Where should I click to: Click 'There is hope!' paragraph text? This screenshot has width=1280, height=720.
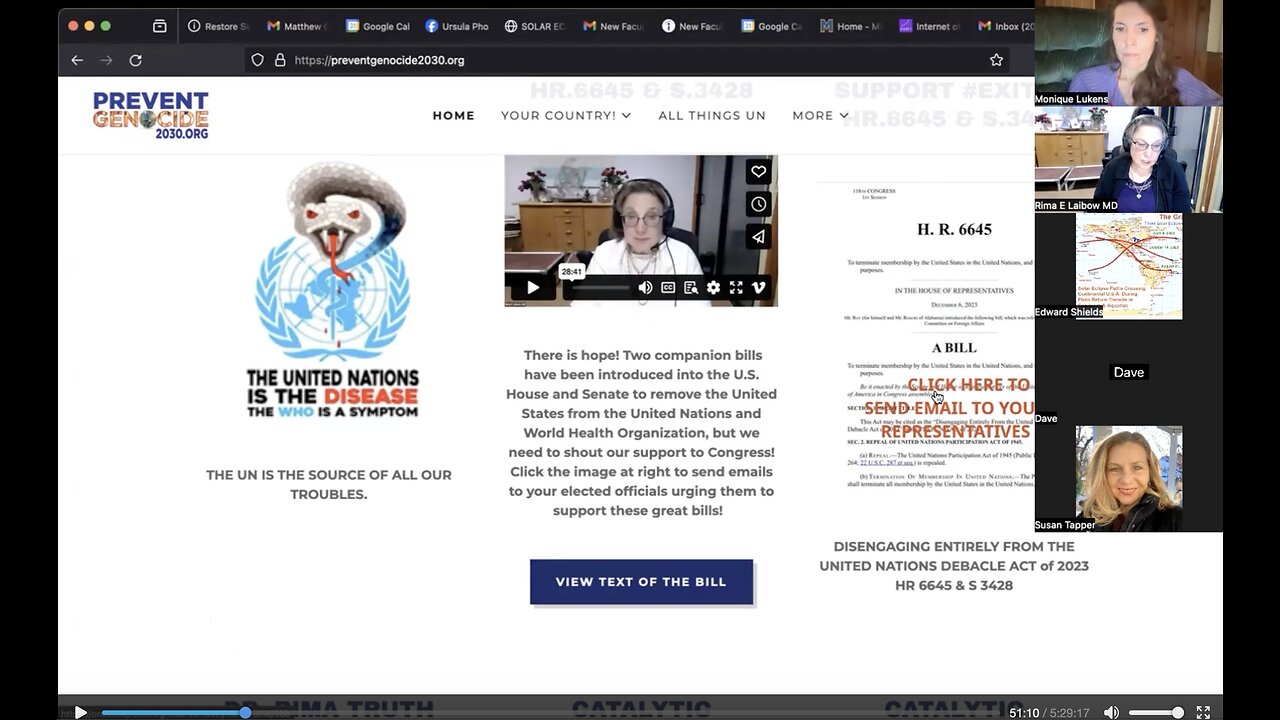click(641, 433)
